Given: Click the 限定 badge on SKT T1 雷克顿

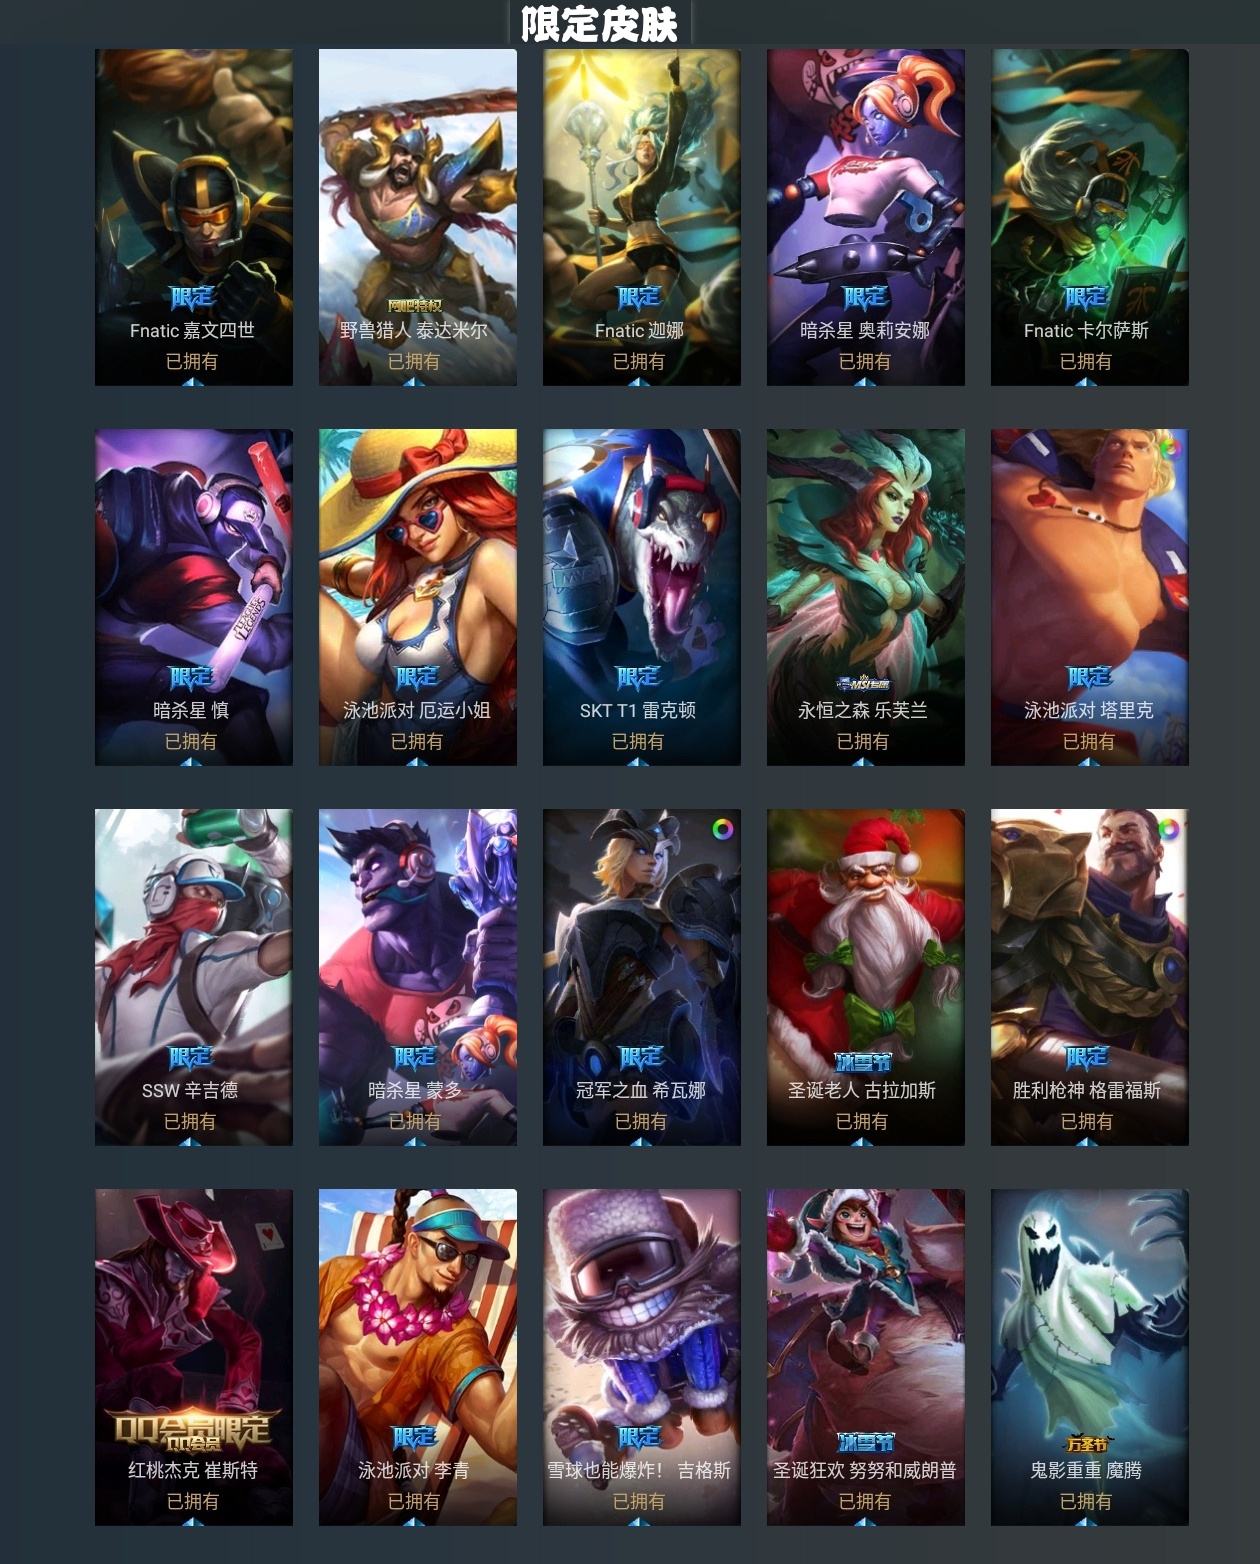Looking at the screenshot, I should (x=639, y=677).
